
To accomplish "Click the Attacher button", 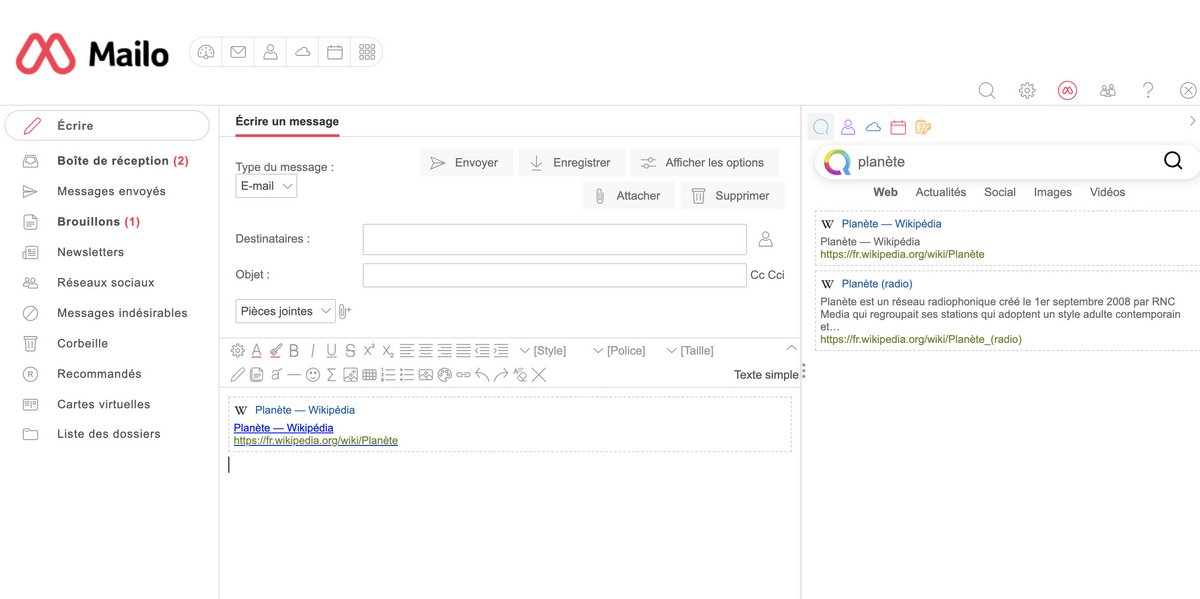I will pyautogui.click(x=628, y=196).
